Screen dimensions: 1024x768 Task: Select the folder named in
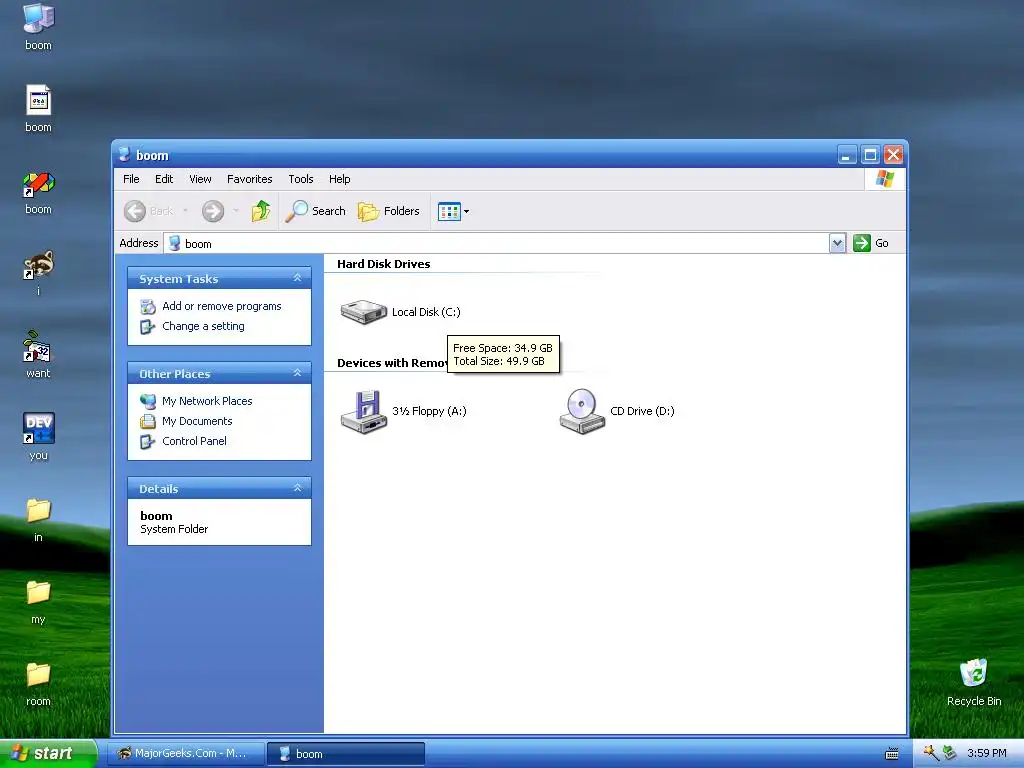pyautogui.click(x=39, y=511)
